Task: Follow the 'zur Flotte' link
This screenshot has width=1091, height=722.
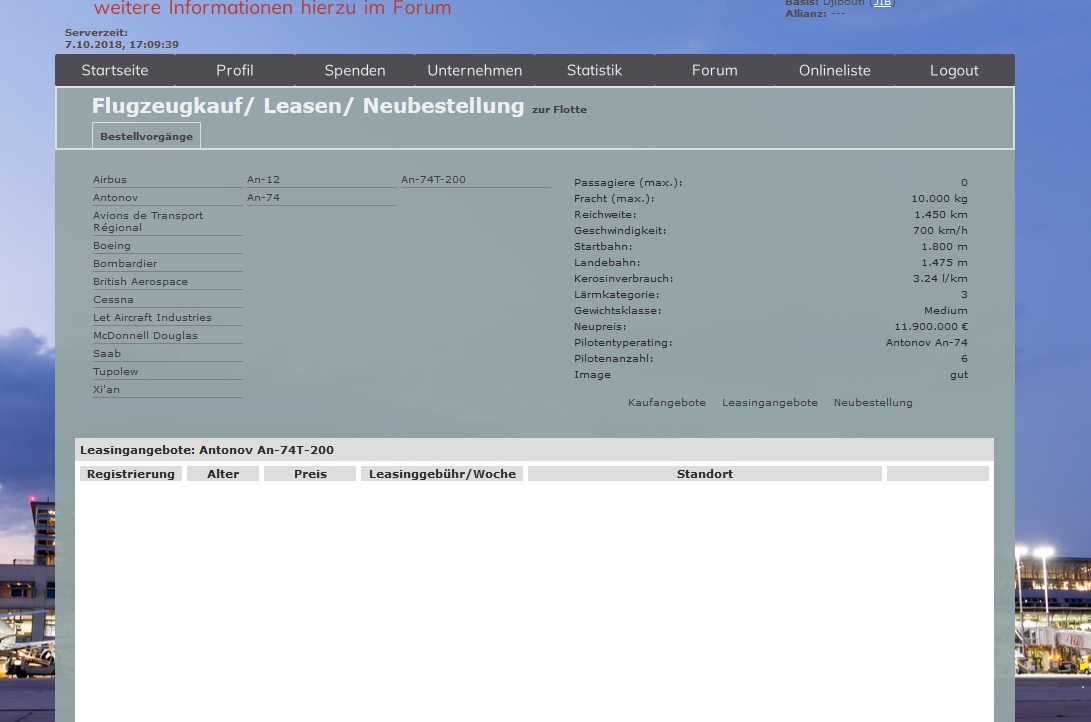Action: [x=559, y=109]
